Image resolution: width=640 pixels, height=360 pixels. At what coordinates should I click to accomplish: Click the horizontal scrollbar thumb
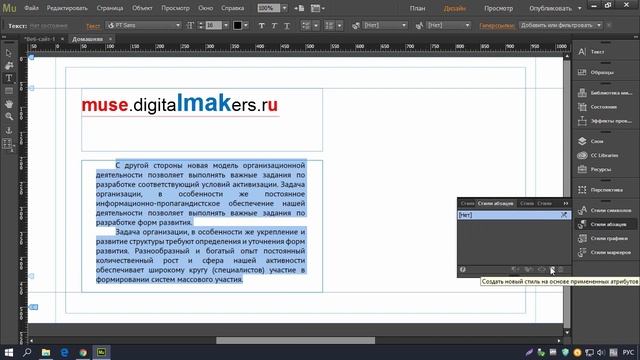point(295,340)
